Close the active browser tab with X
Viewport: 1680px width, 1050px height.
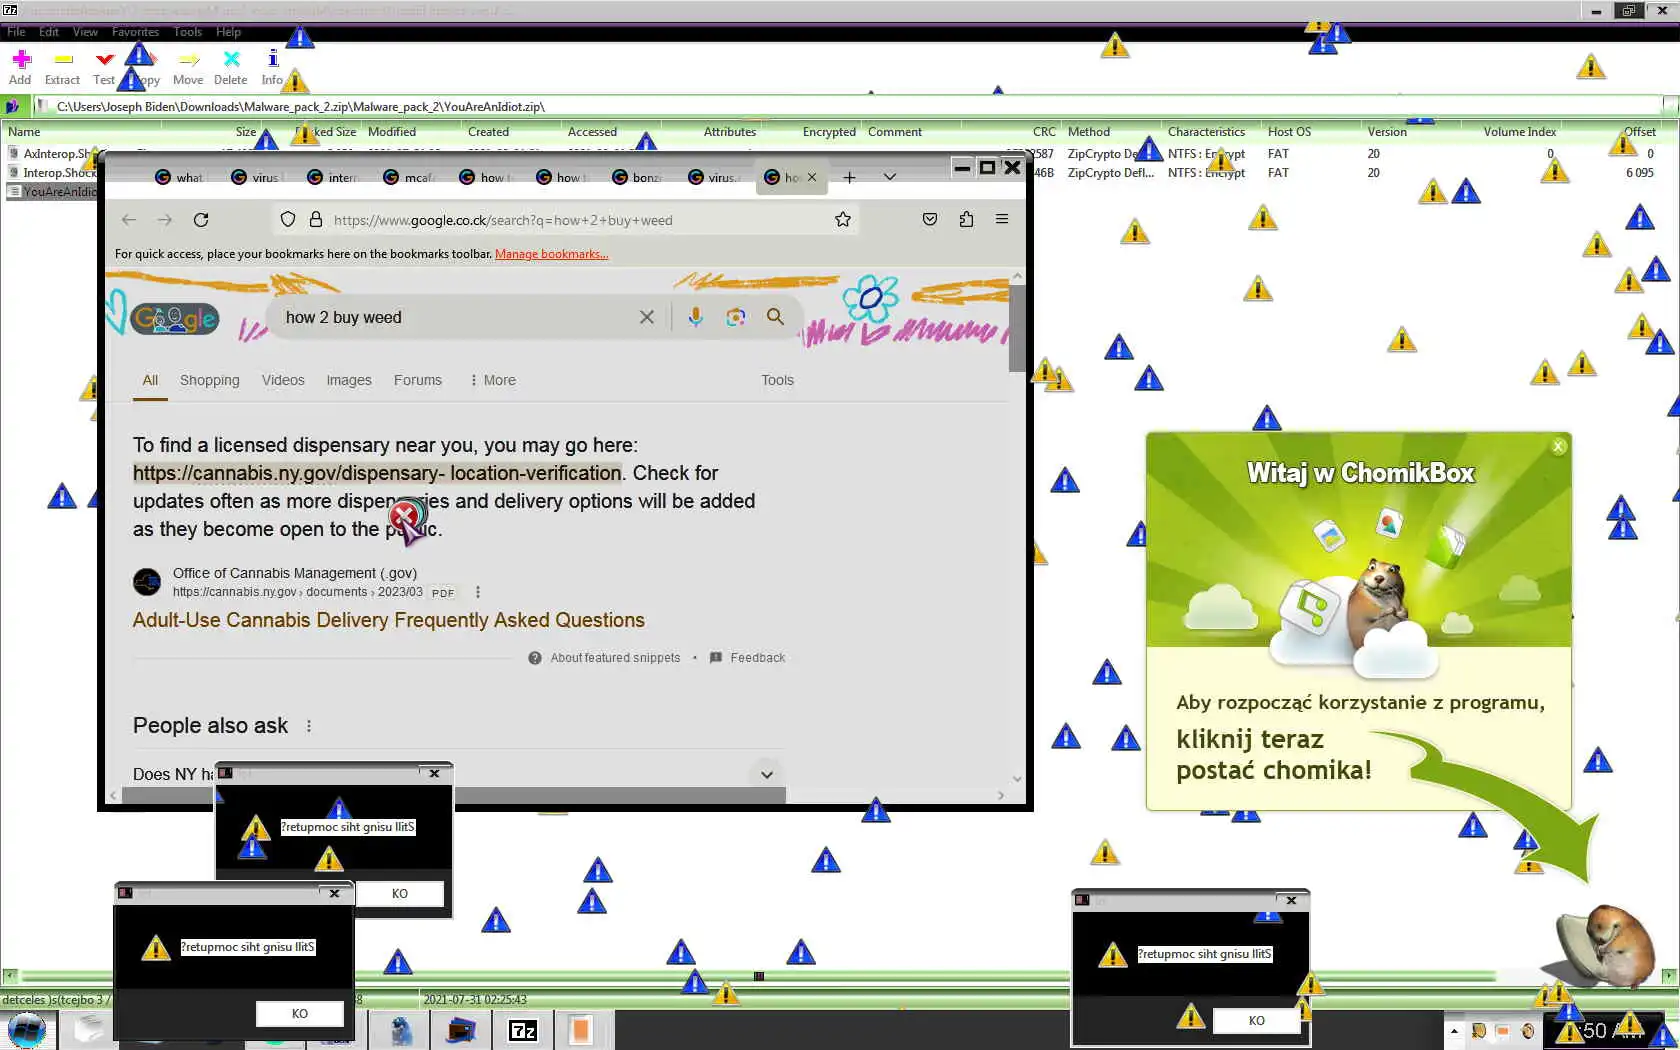pos(812,177)
